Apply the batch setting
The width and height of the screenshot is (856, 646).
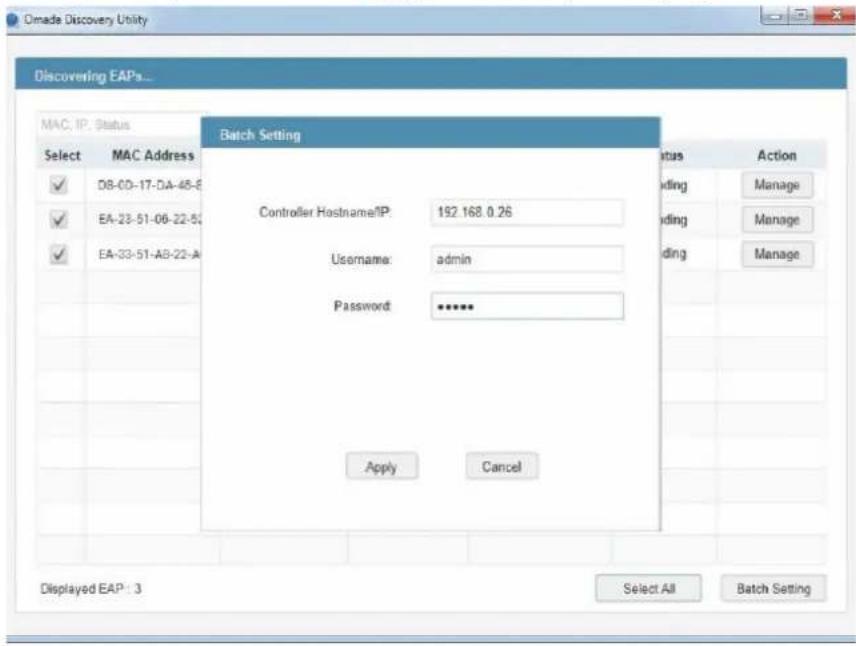click(382, 467)
